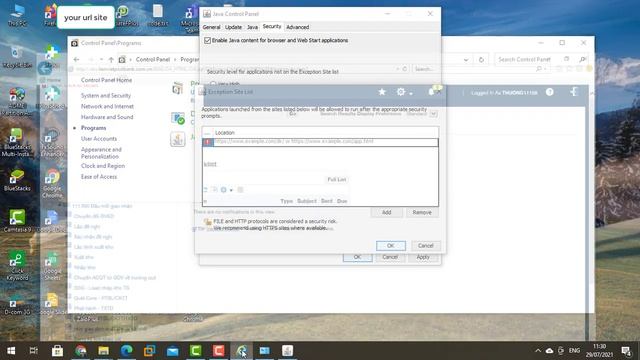
Task: Open Mail app from taskbar
Action: (173, 351)
